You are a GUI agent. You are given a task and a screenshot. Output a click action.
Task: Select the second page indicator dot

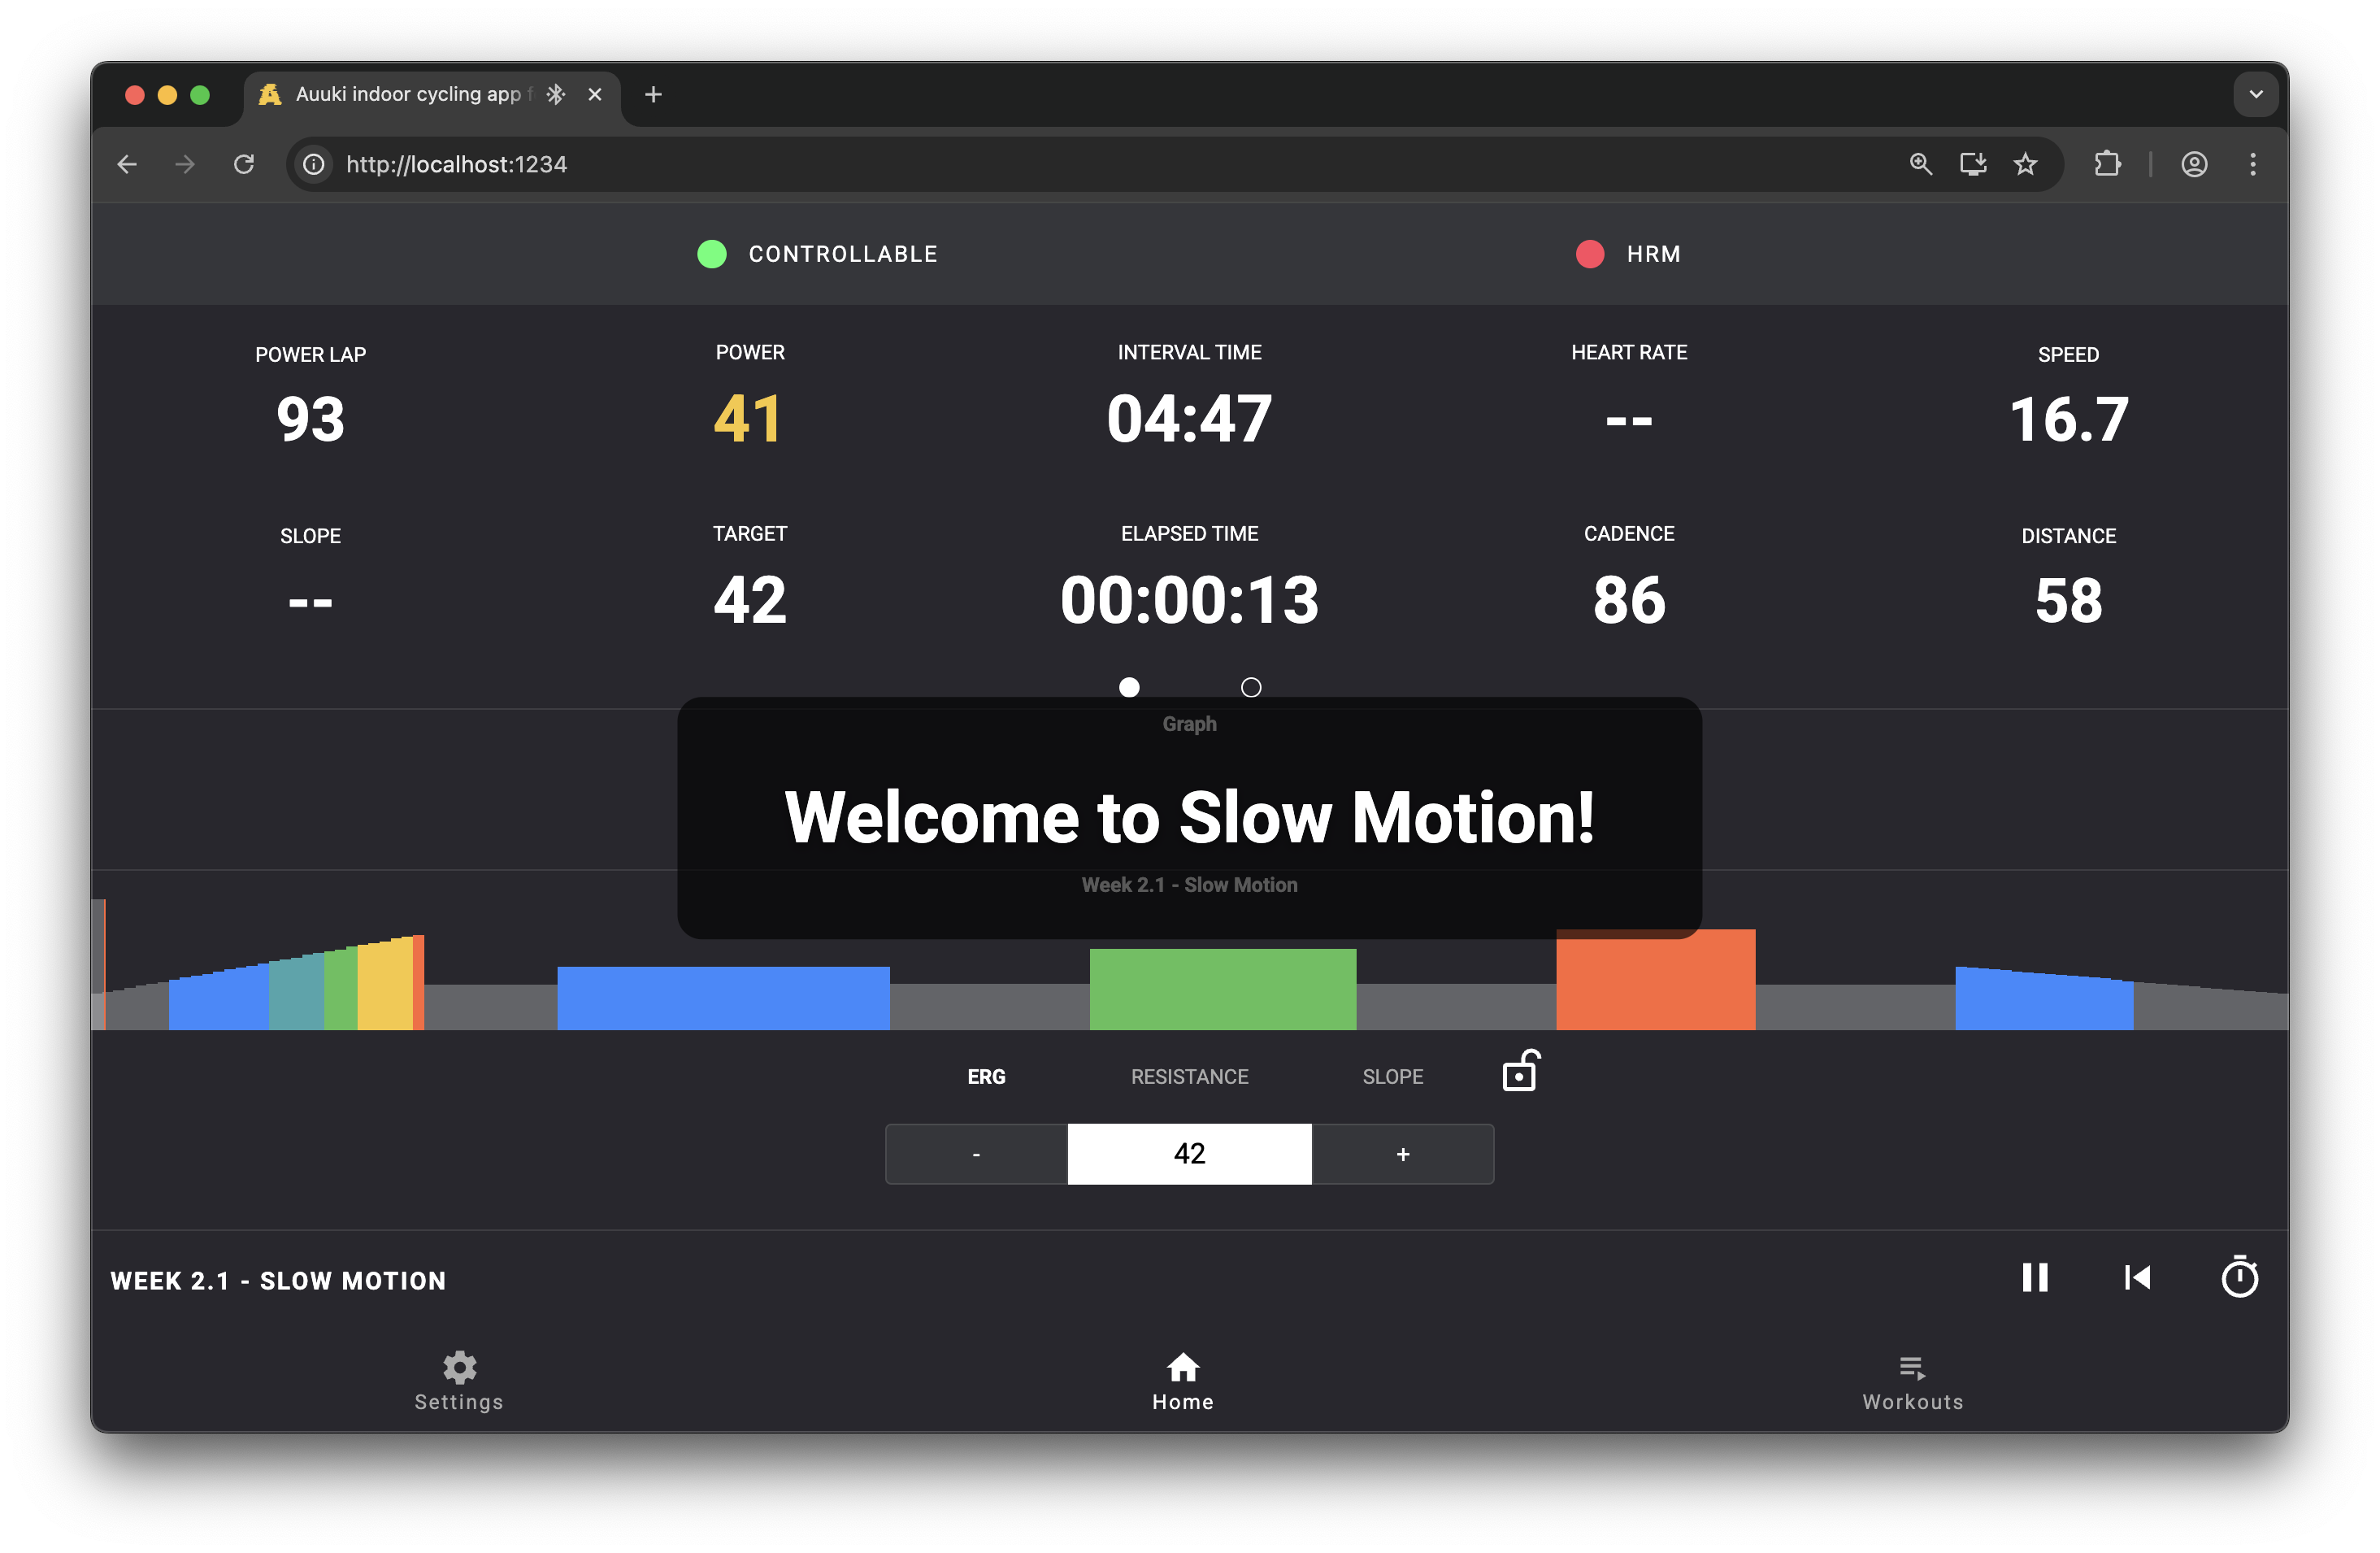(1250, 687)
